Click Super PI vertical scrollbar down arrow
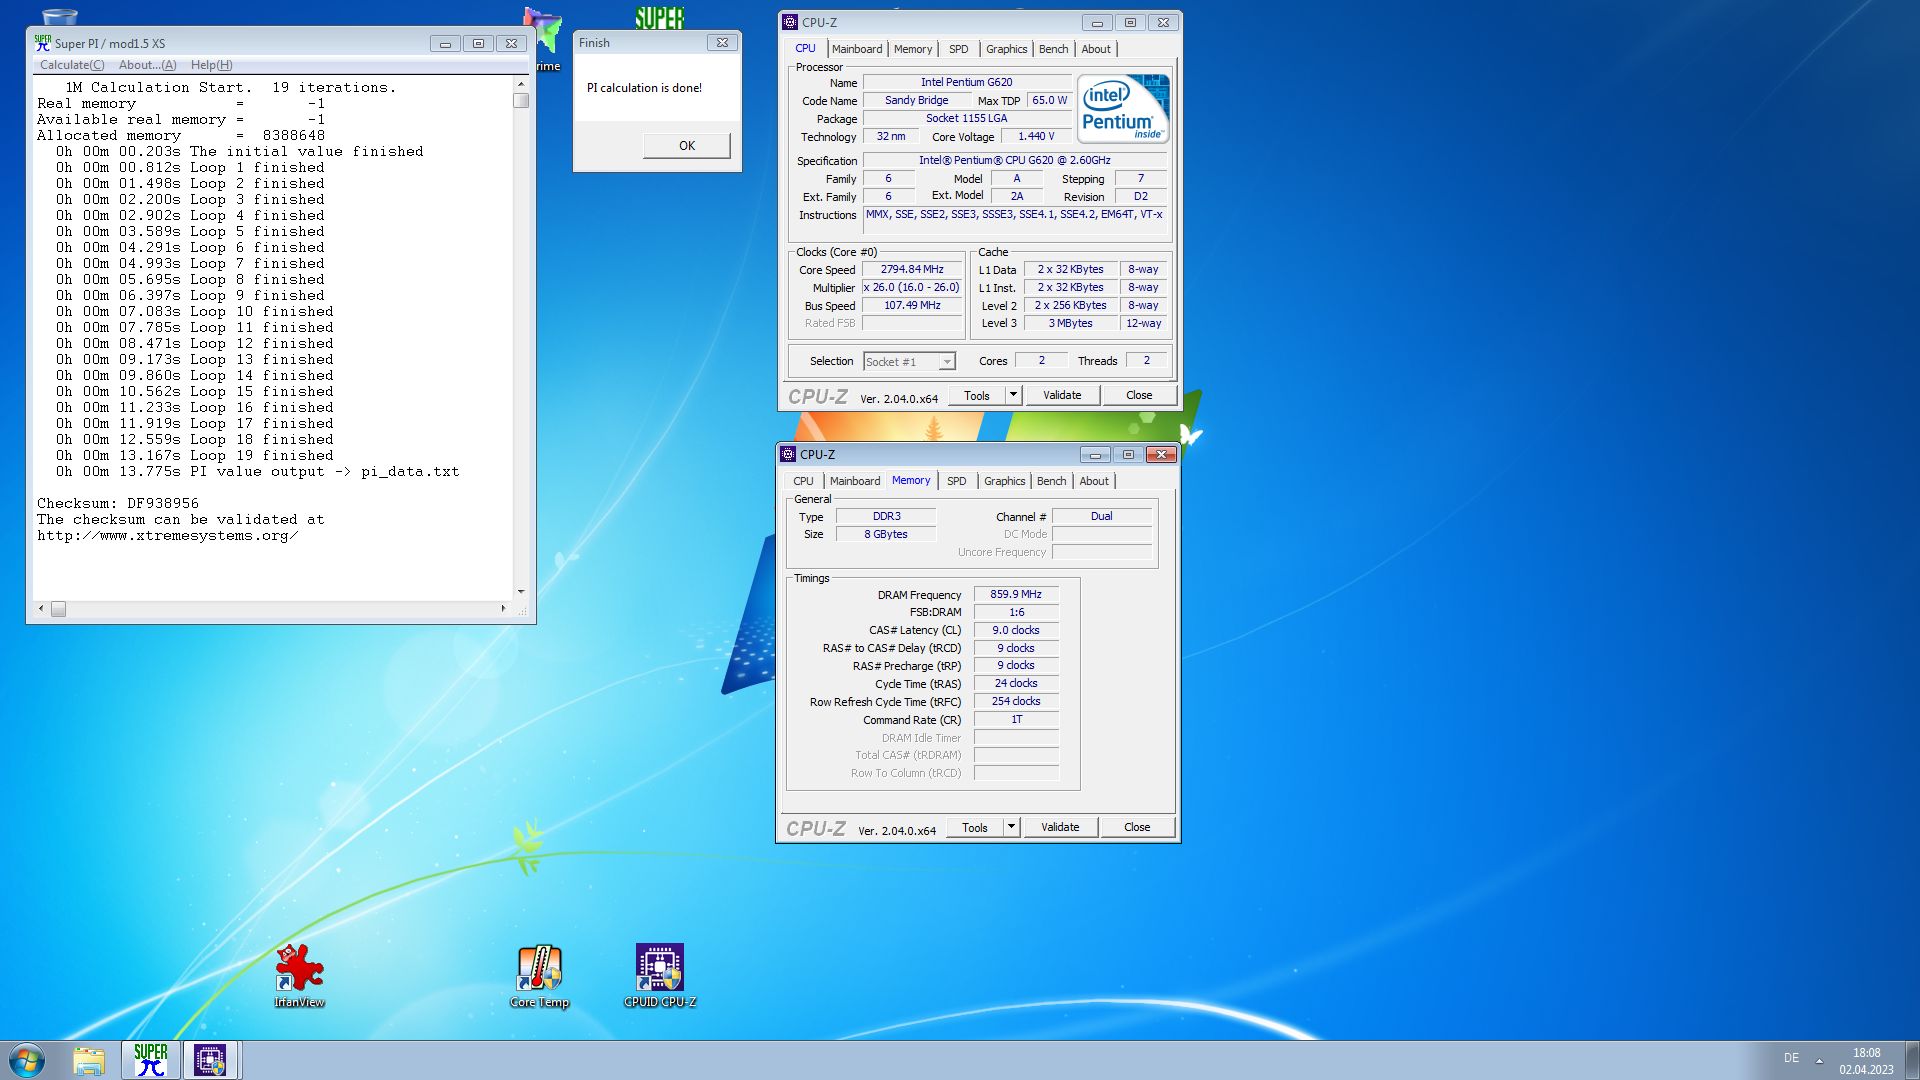The image size is (1920, 1080). tap(521, 592)
